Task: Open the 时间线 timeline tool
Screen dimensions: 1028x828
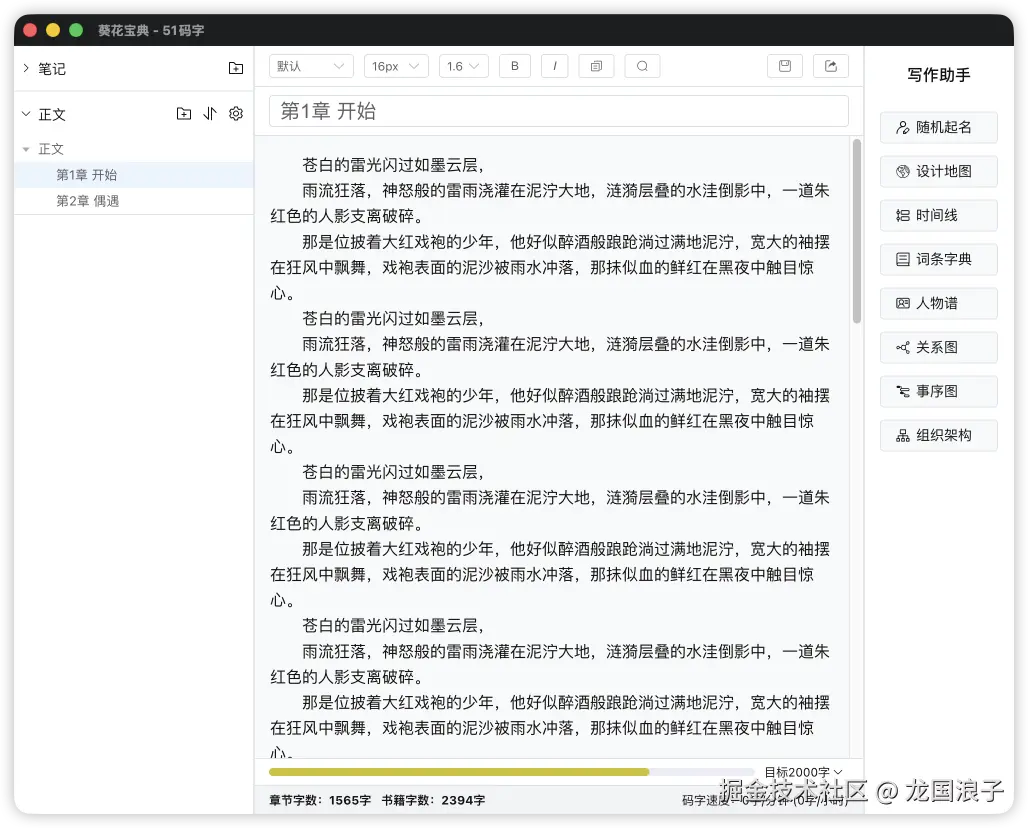Action: [937, 215]
